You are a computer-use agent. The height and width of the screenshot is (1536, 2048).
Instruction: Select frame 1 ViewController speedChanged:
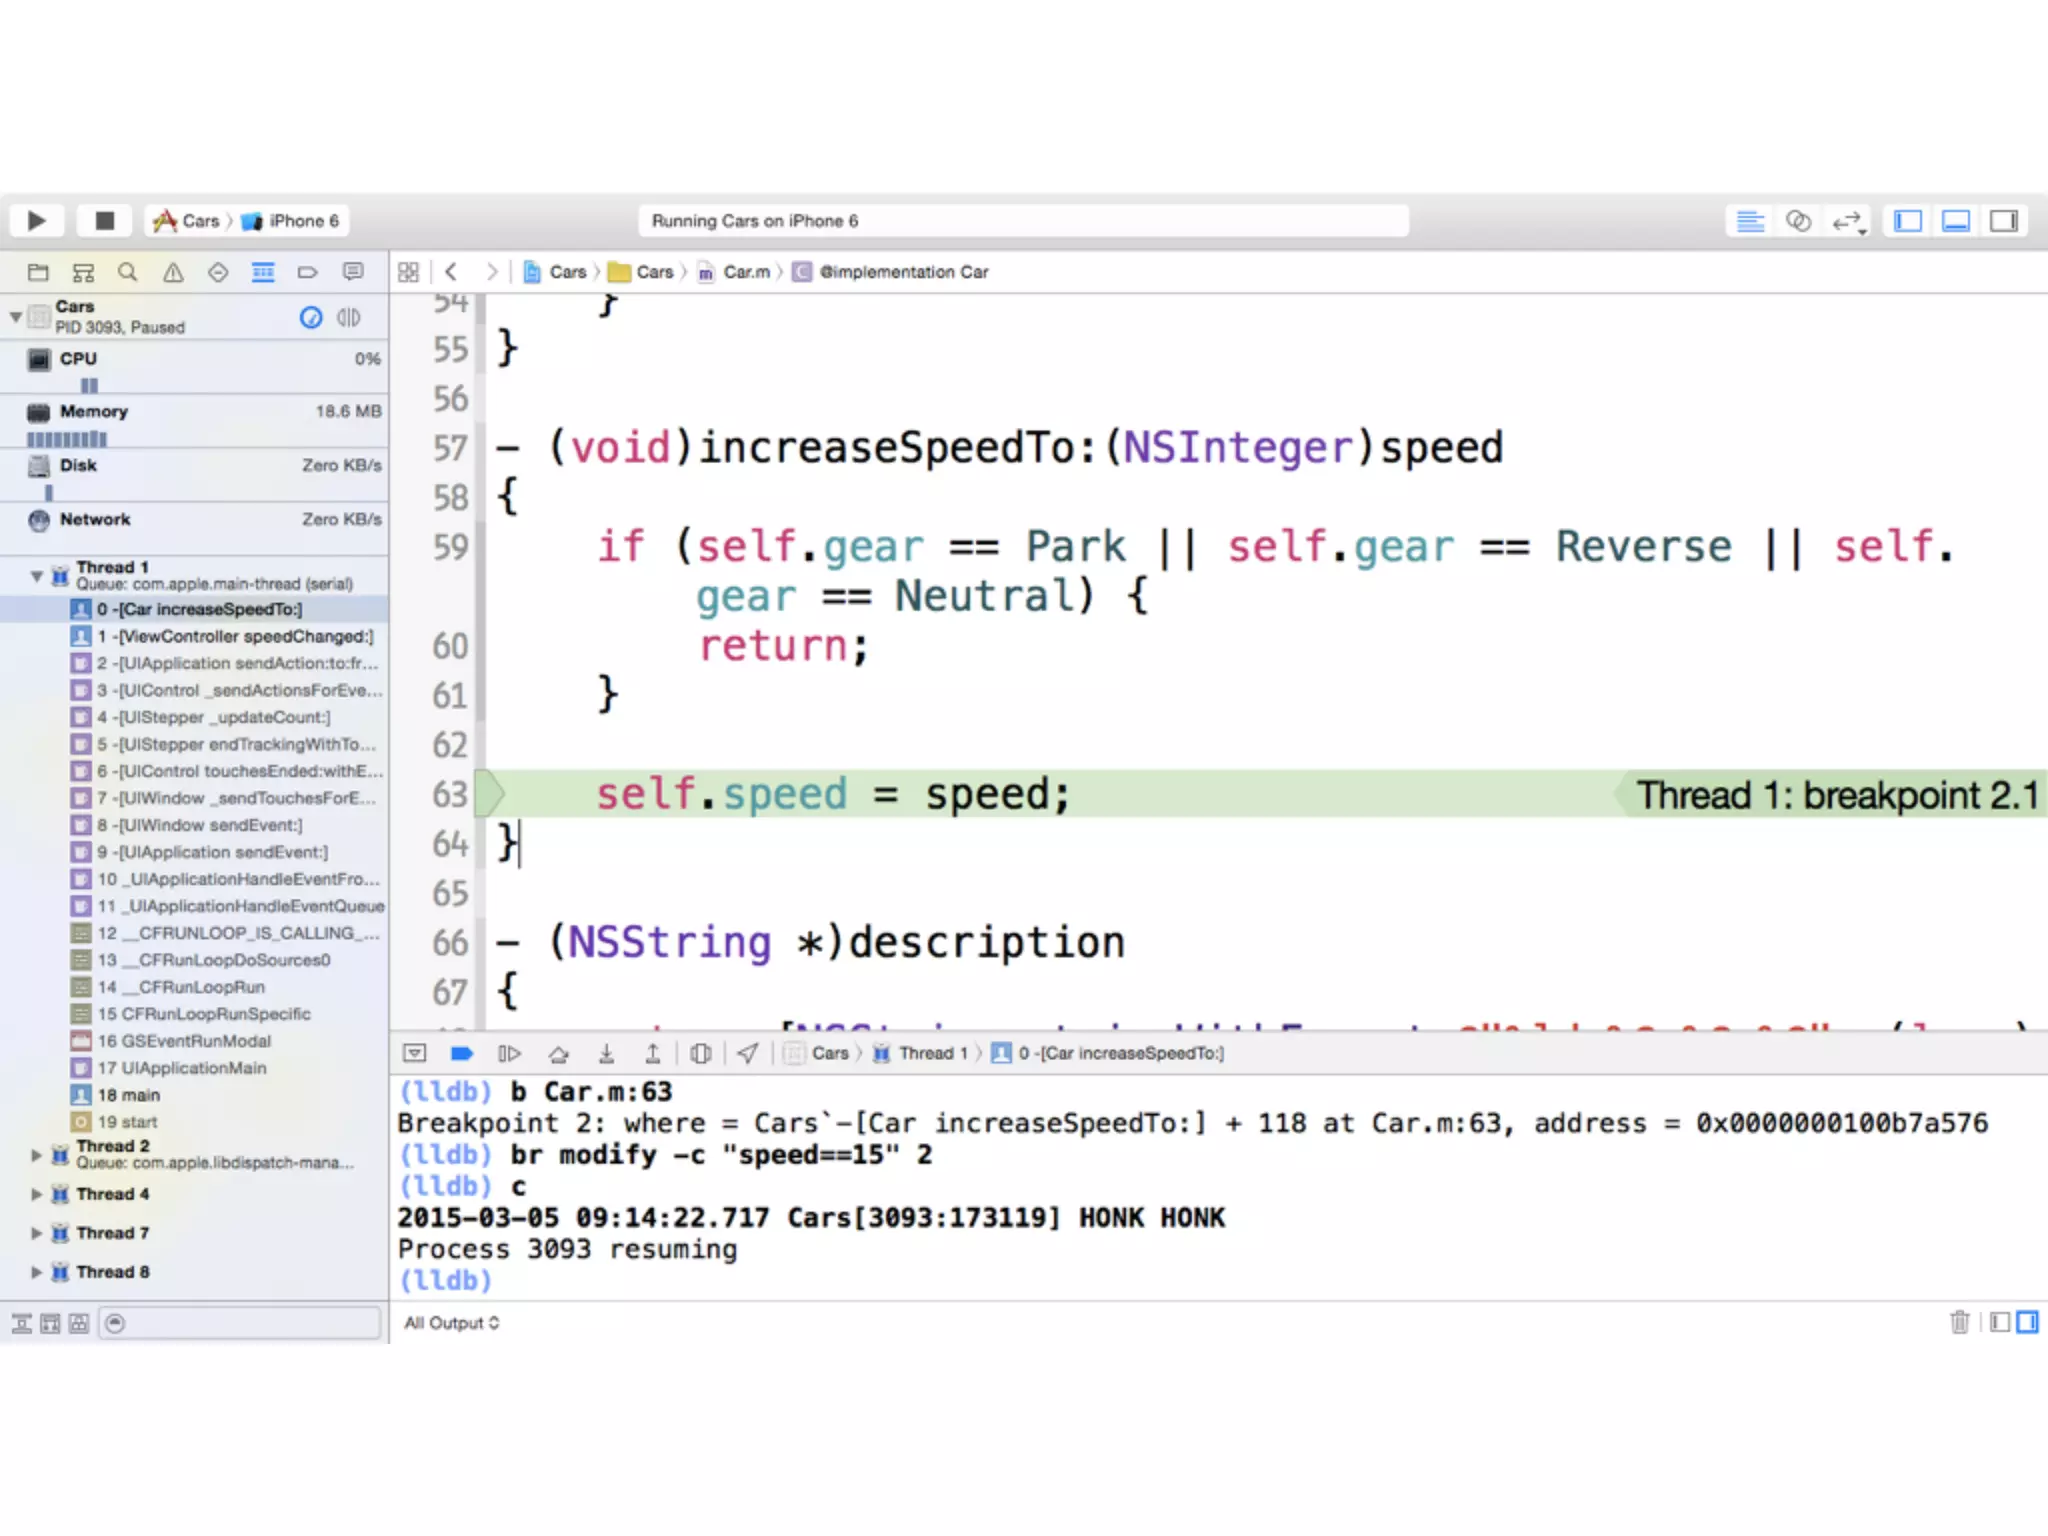235,636
